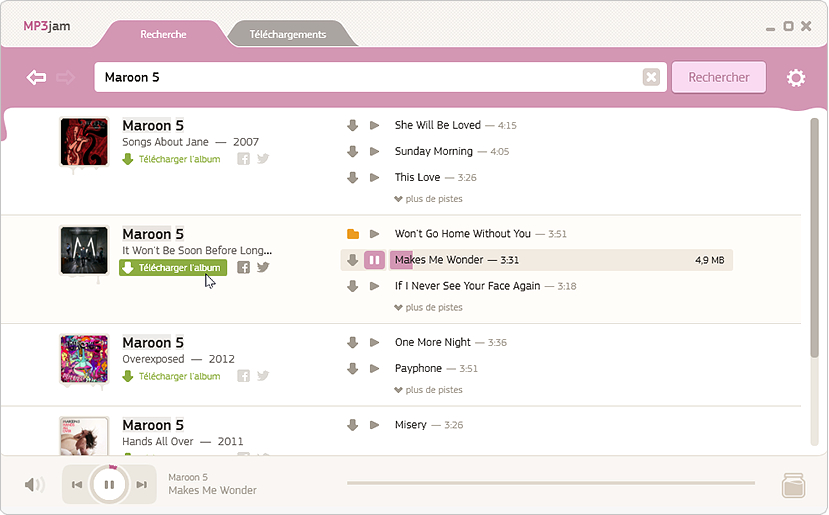Screen dimensions: 829x515
Task: Open It Won't Be Soon Before Long cover
Action: click(x=84, y=251)
